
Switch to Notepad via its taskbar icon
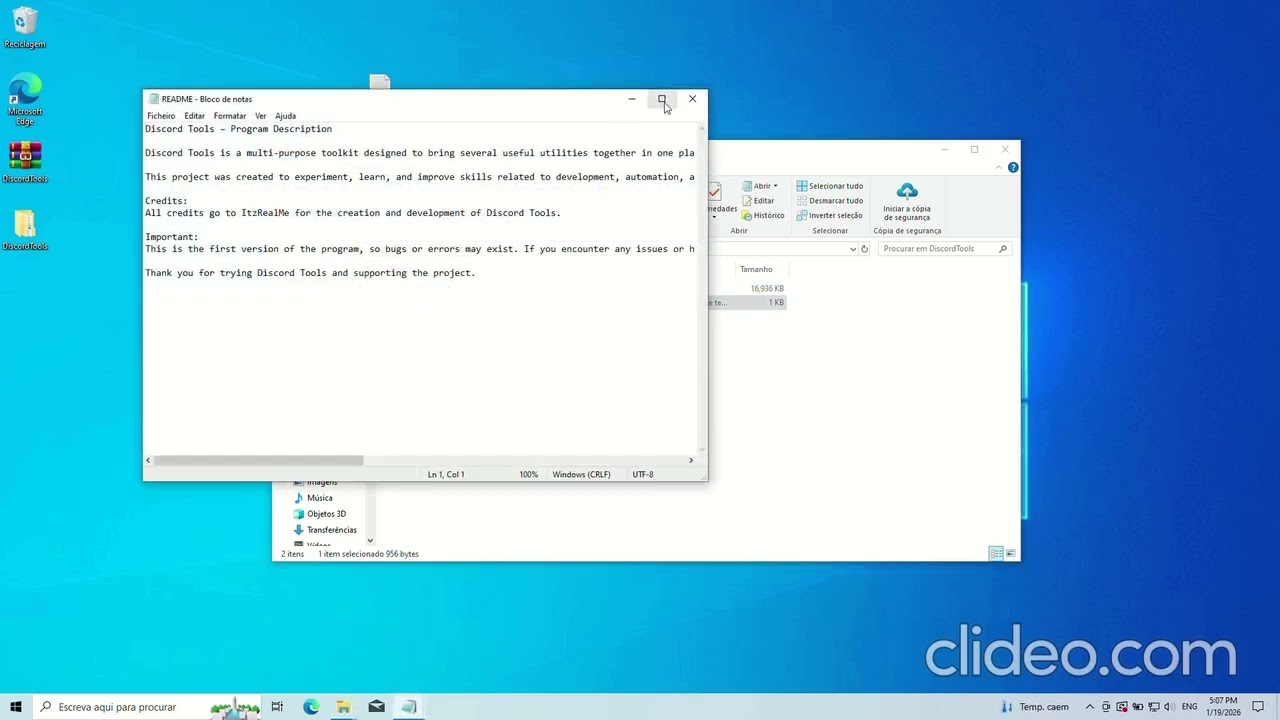click(409, 707)
